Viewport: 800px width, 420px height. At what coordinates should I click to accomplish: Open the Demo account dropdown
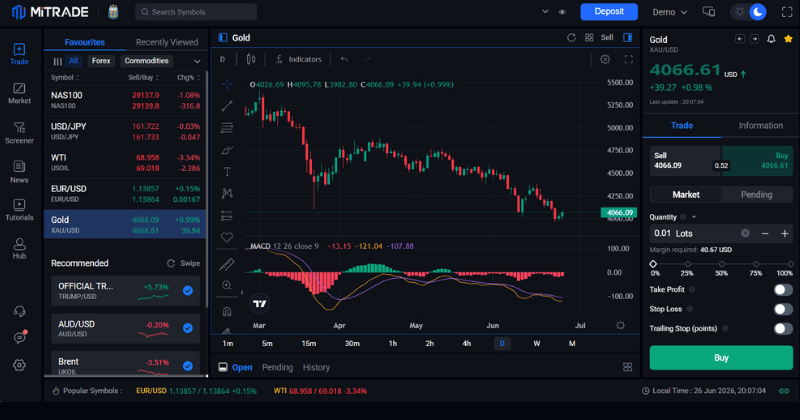[669, 12]
